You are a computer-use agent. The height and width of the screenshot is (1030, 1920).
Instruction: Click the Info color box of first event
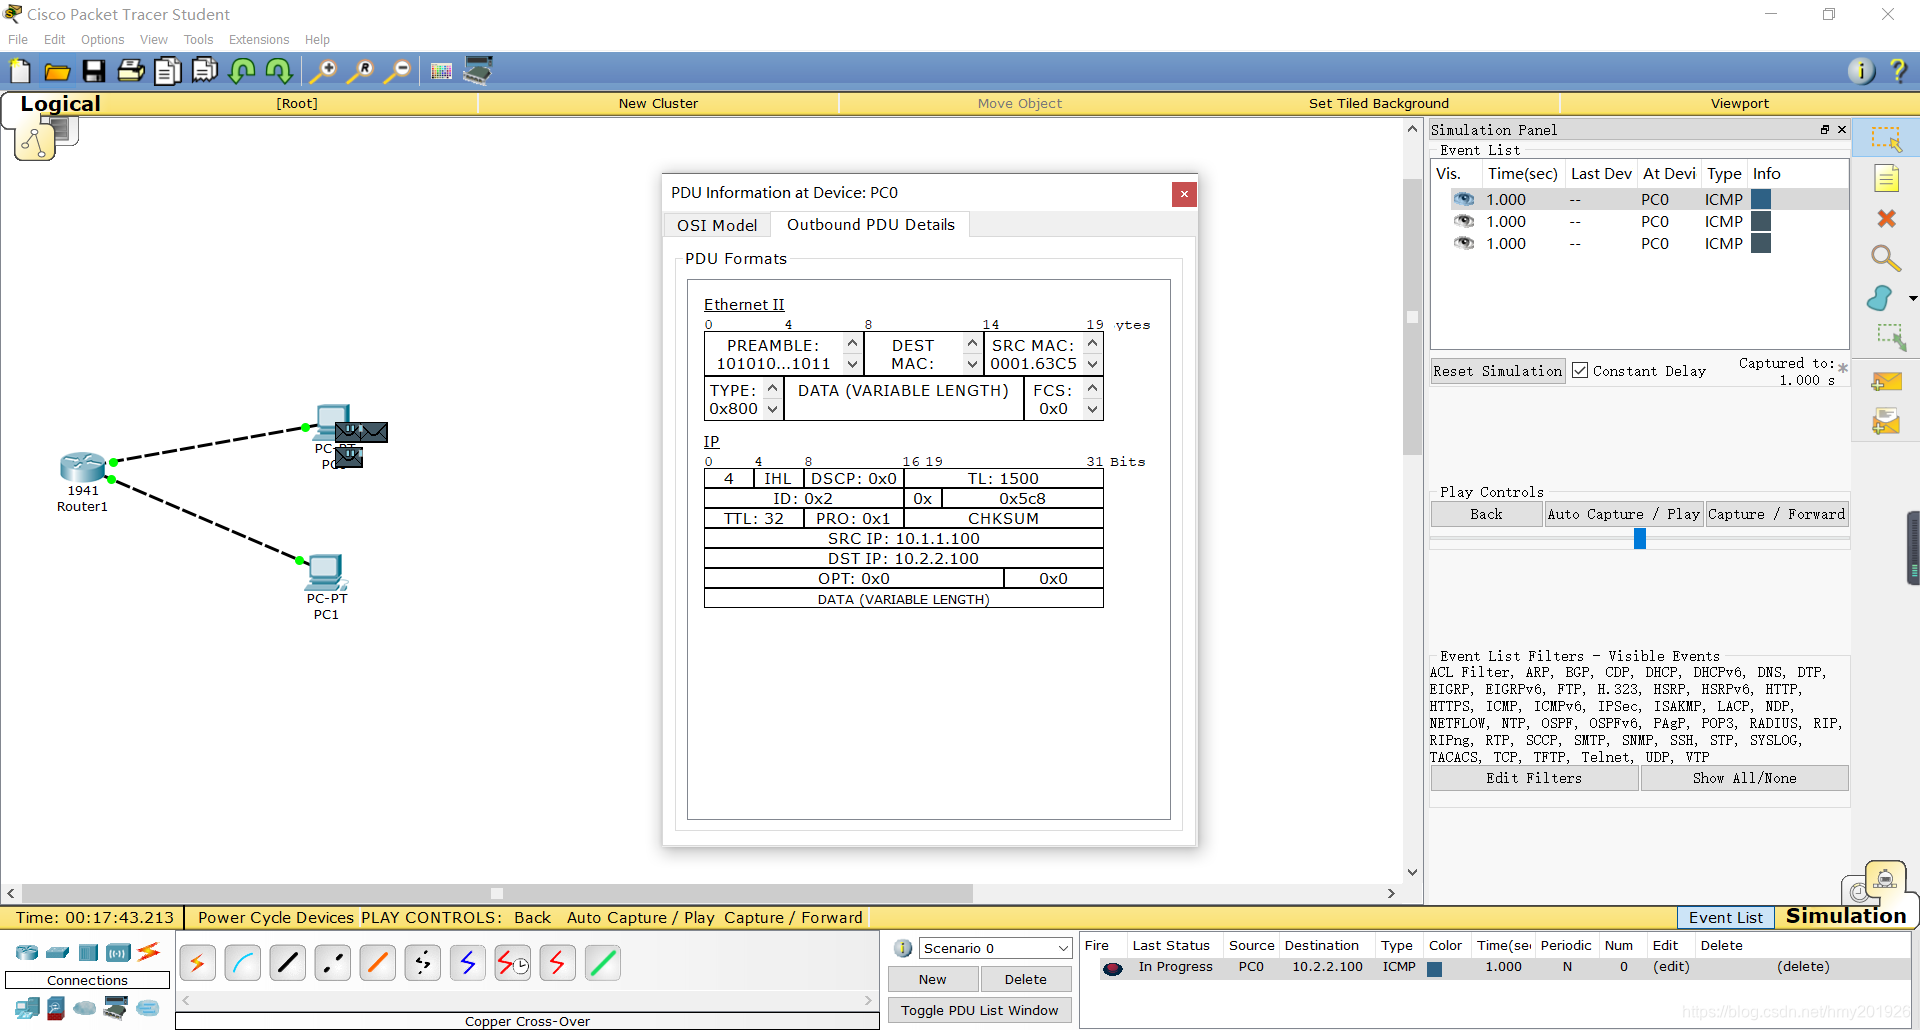tap(1761, 199)
